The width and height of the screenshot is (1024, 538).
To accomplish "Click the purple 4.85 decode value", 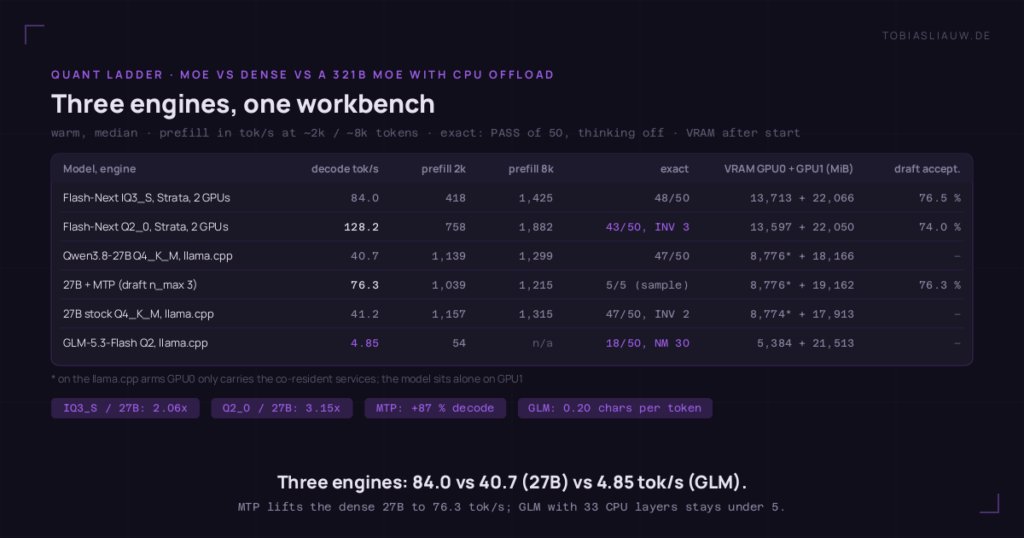I will tap(364, 343).
